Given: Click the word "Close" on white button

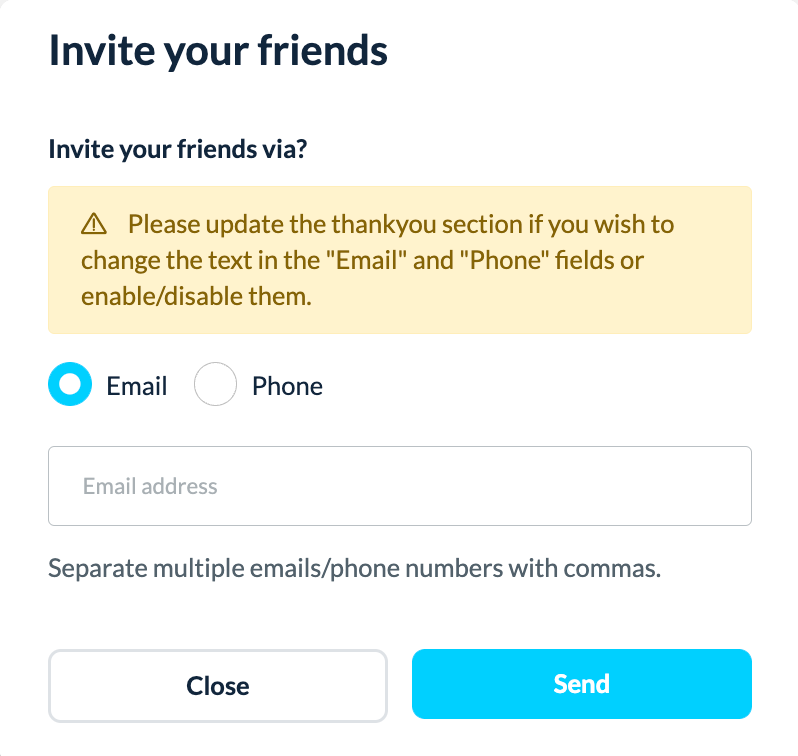Looking at the screenshot, I should pos(218,686).
